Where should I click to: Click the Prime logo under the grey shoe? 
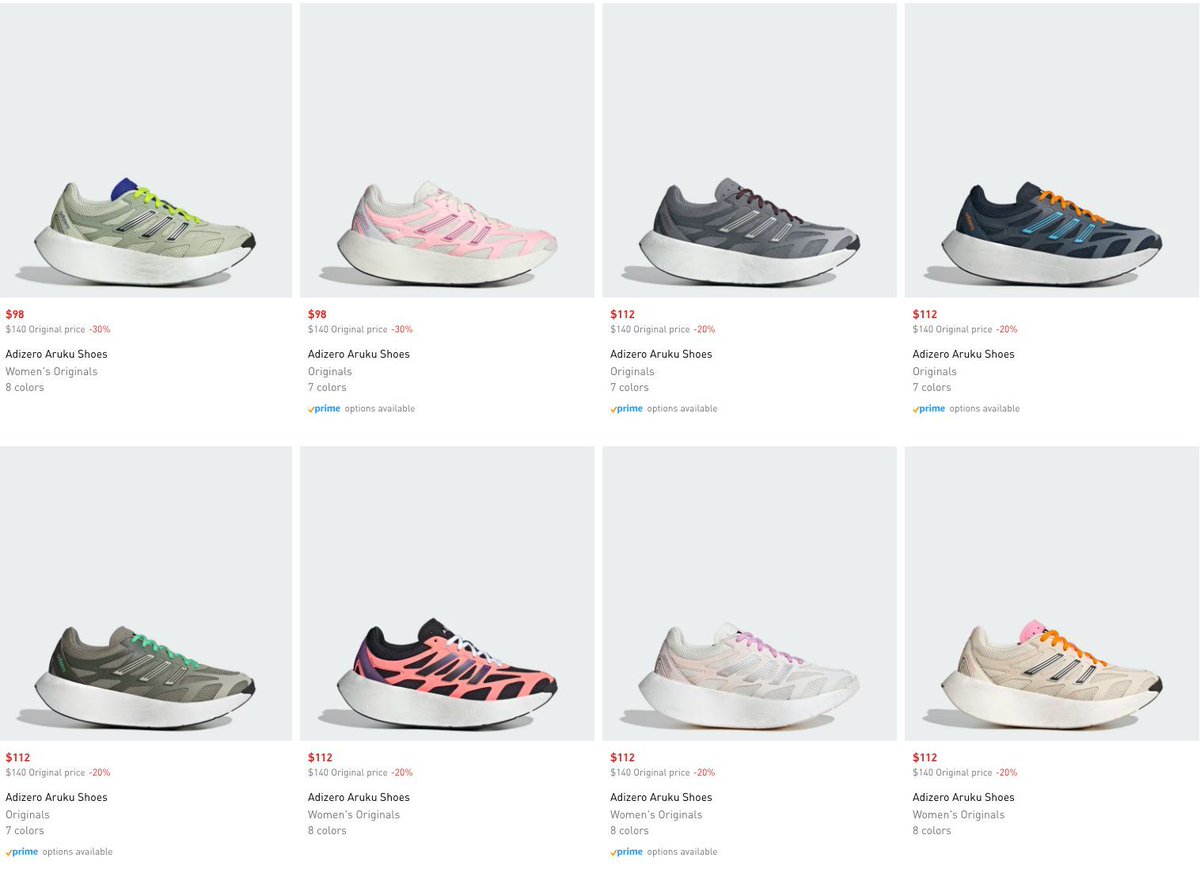coord(626,409)
